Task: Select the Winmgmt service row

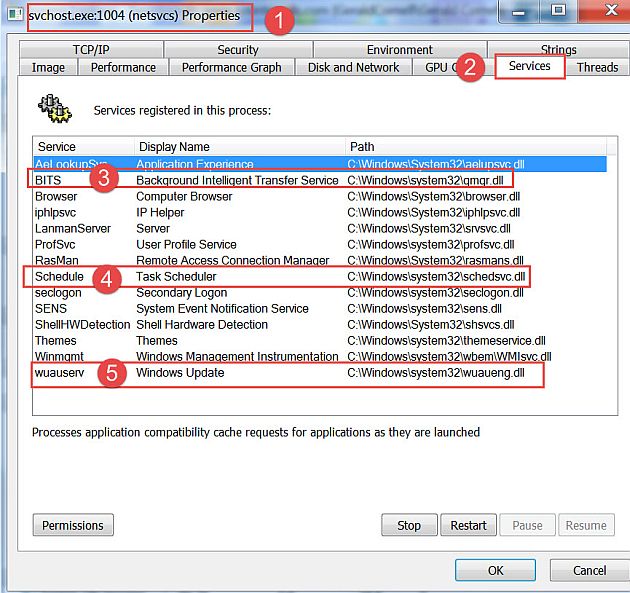Action: click(320, 357)
